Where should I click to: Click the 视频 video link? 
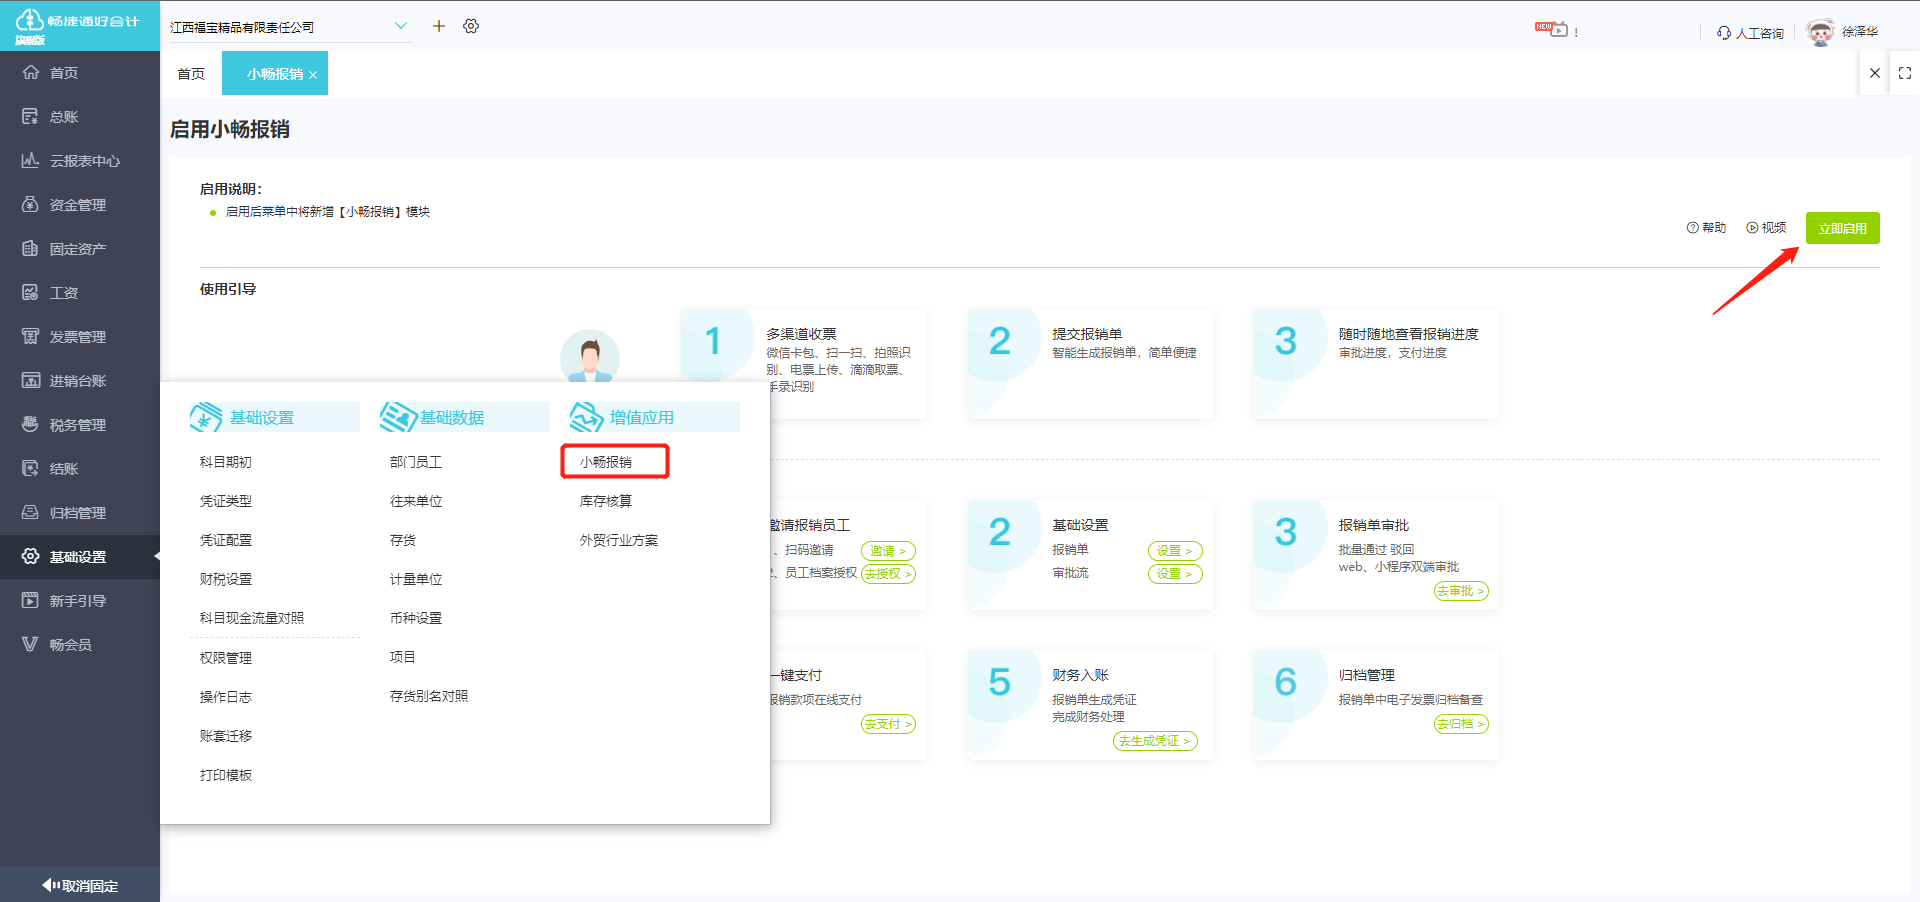[x=1766, y=228]
